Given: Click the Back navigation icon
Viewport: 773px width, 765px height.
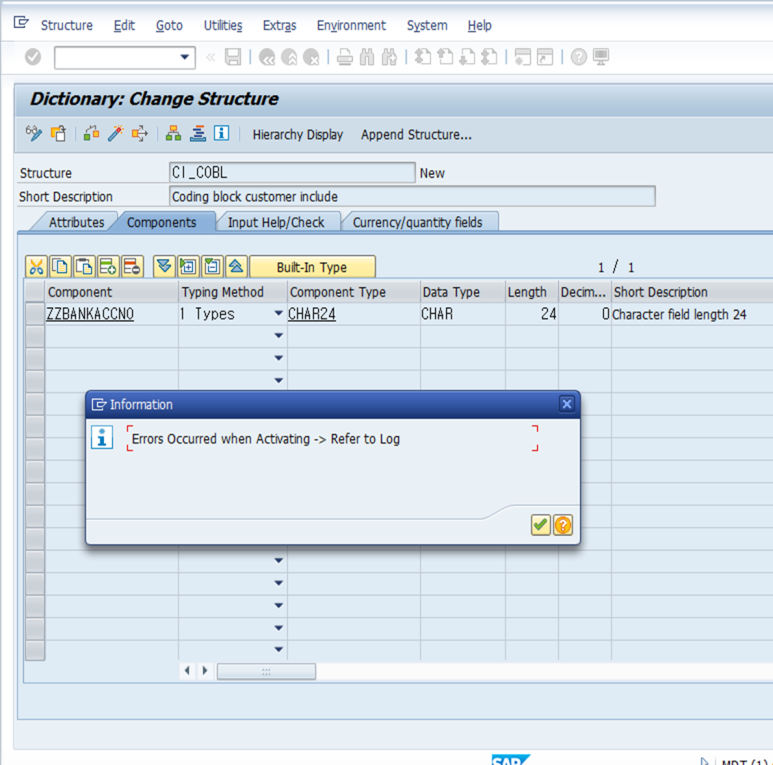Looking at the screenshot, I should [267, 58].
